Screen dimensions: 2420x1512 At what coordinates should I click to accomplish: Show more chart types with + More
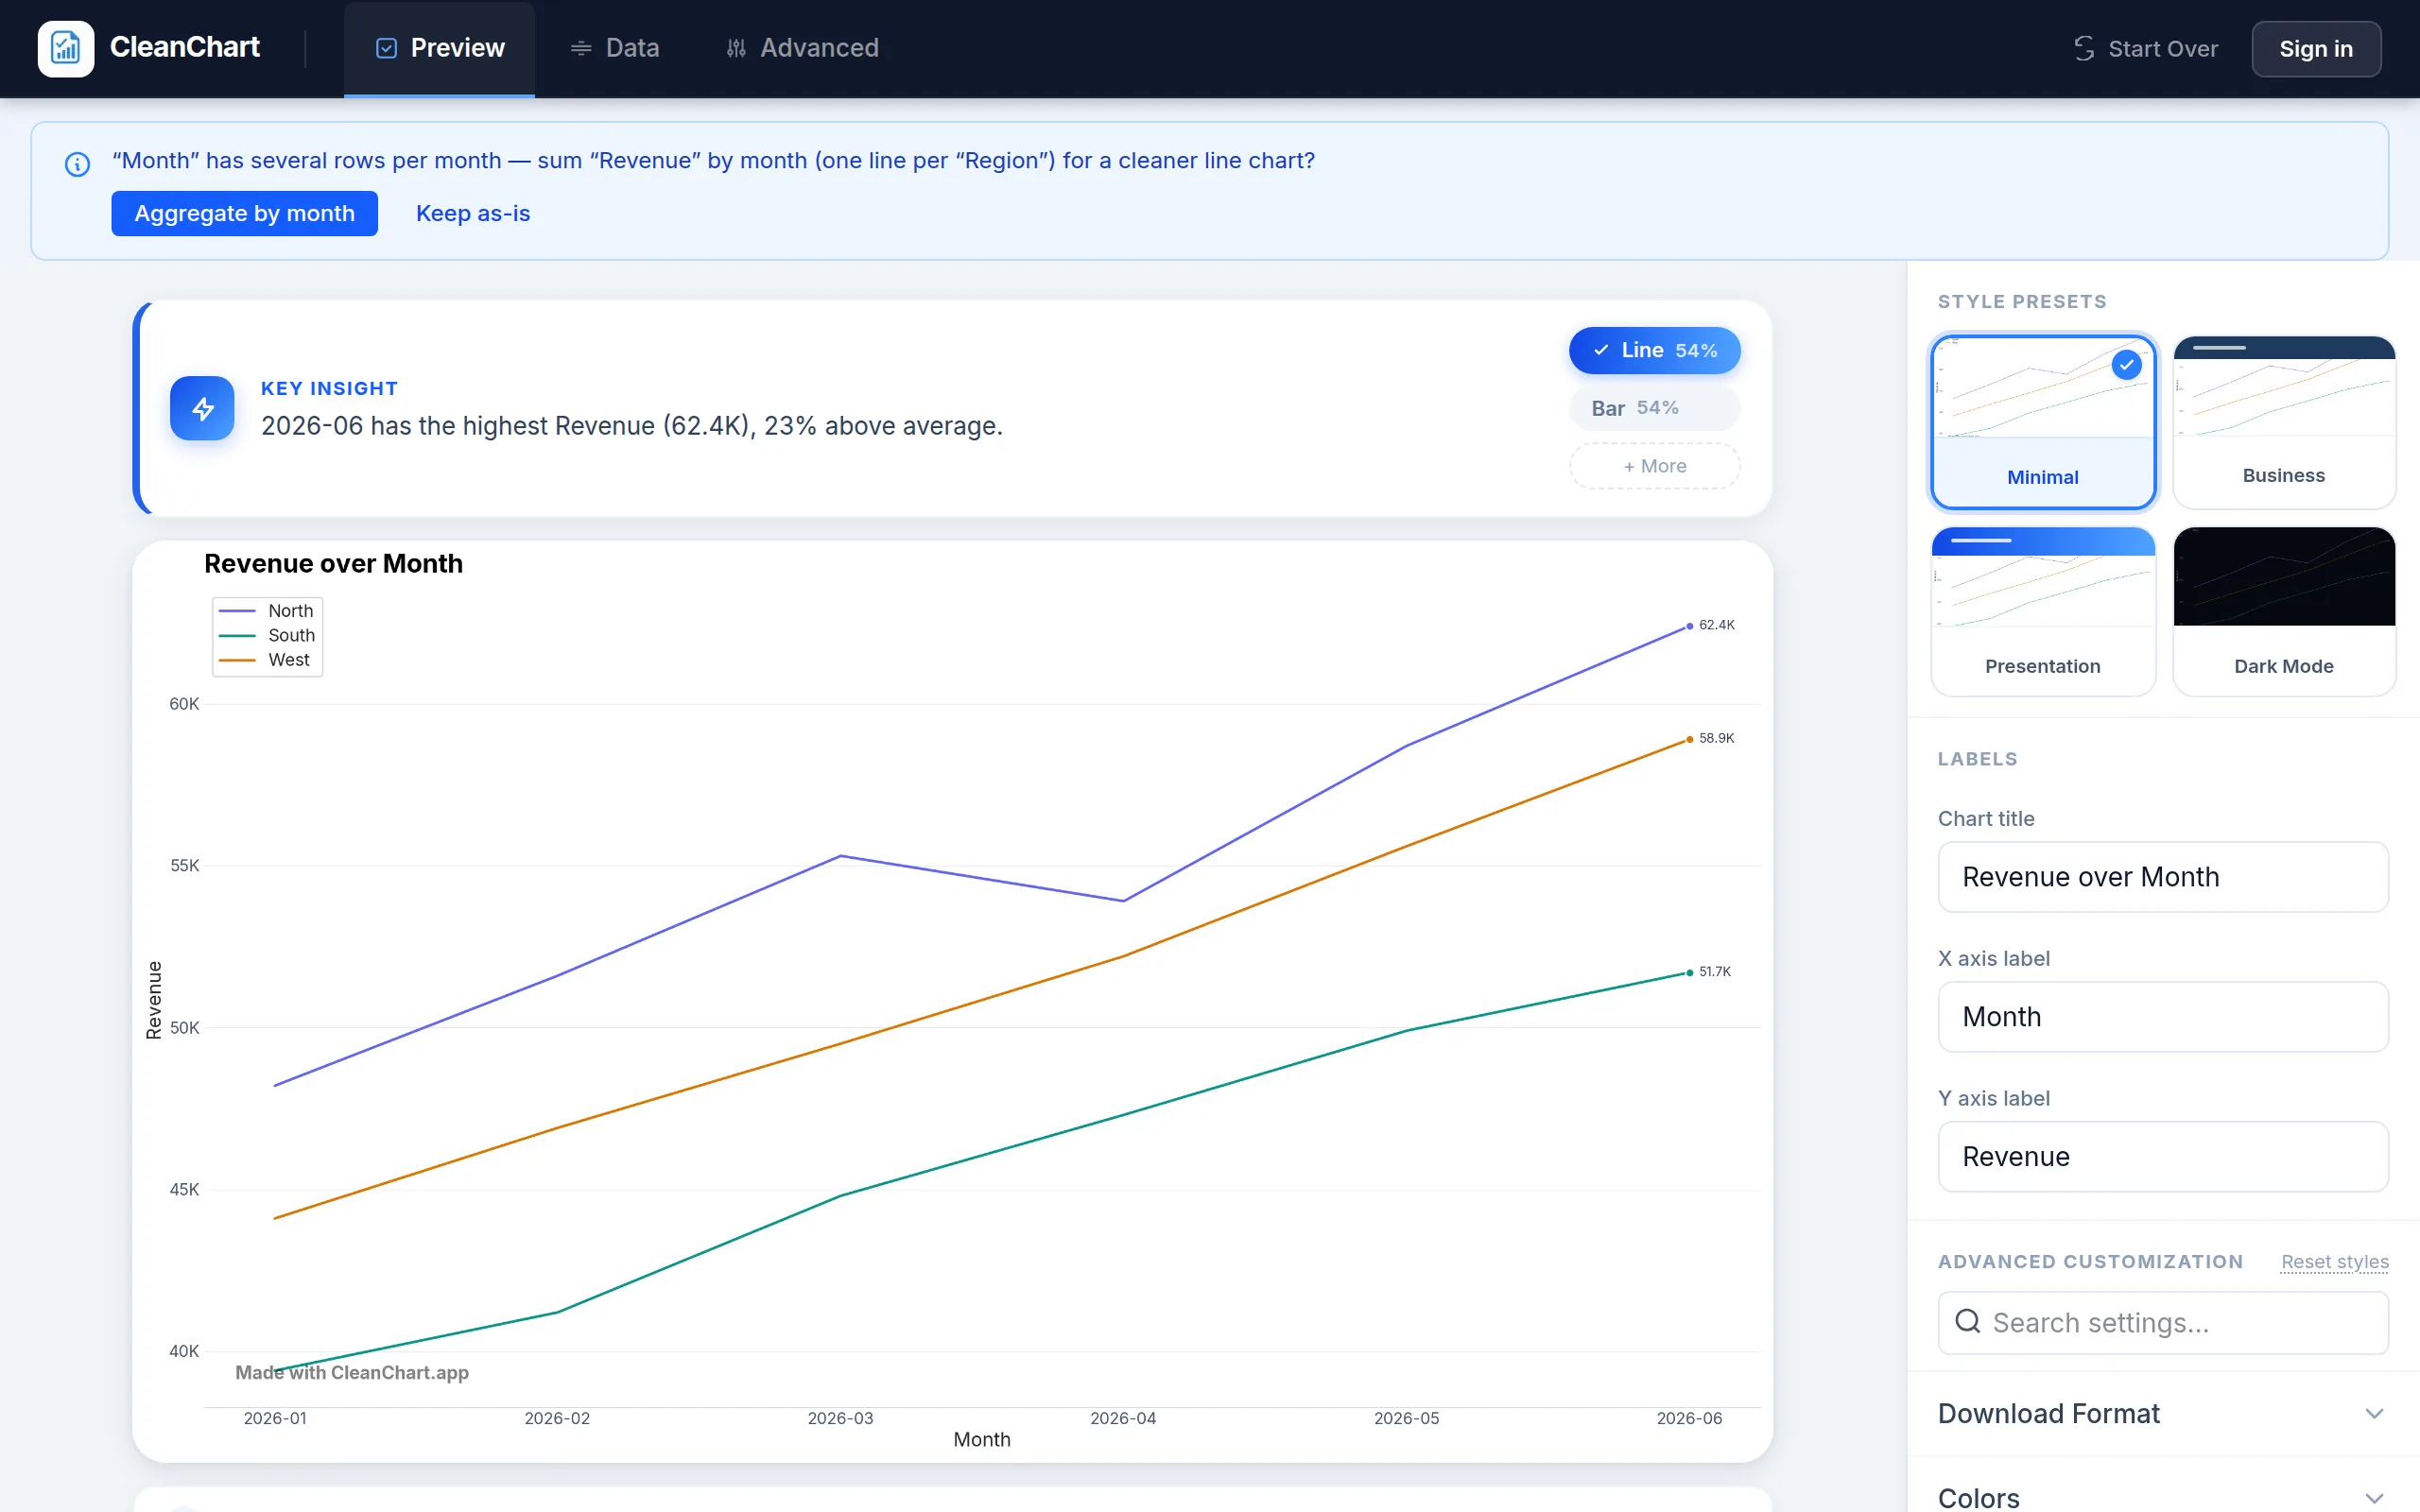tap(1654, 466)
